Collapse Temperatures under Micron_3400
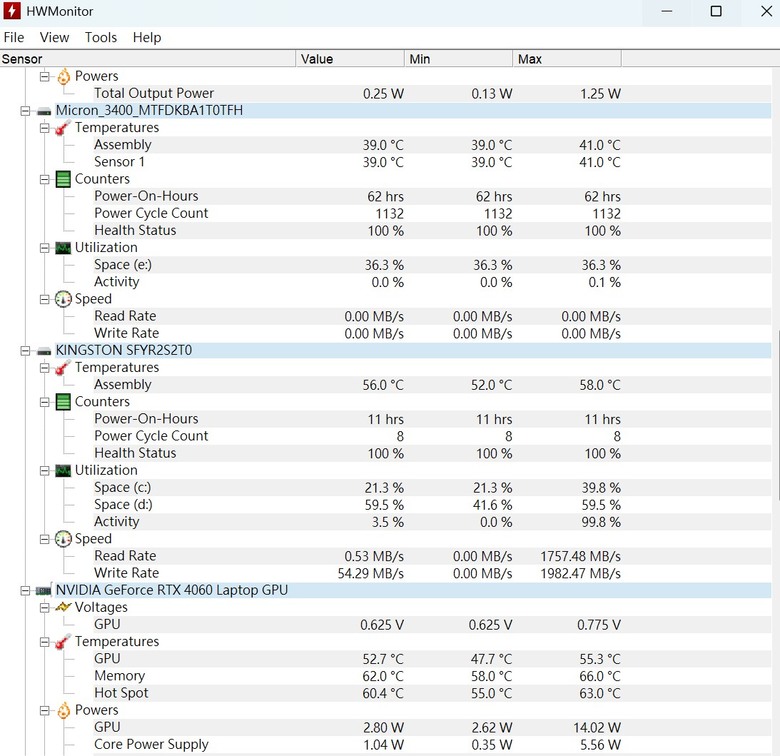This screenshot has width=780, height=756. point(45,128)
